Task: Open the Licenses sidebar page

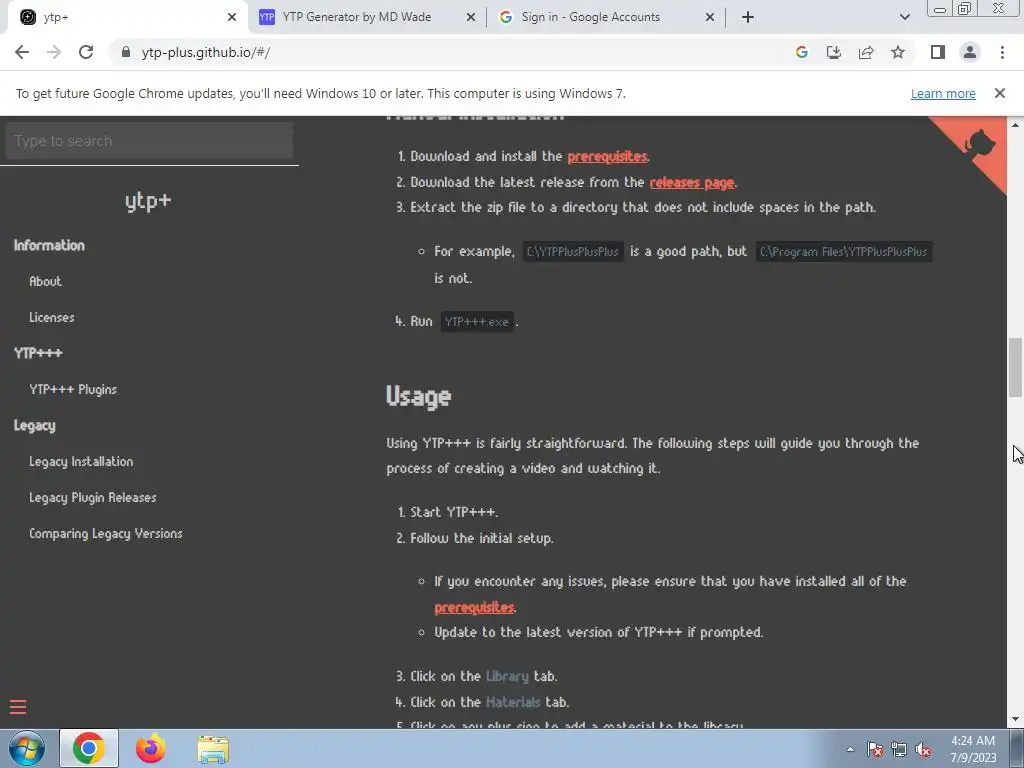Action: [52, 317]
